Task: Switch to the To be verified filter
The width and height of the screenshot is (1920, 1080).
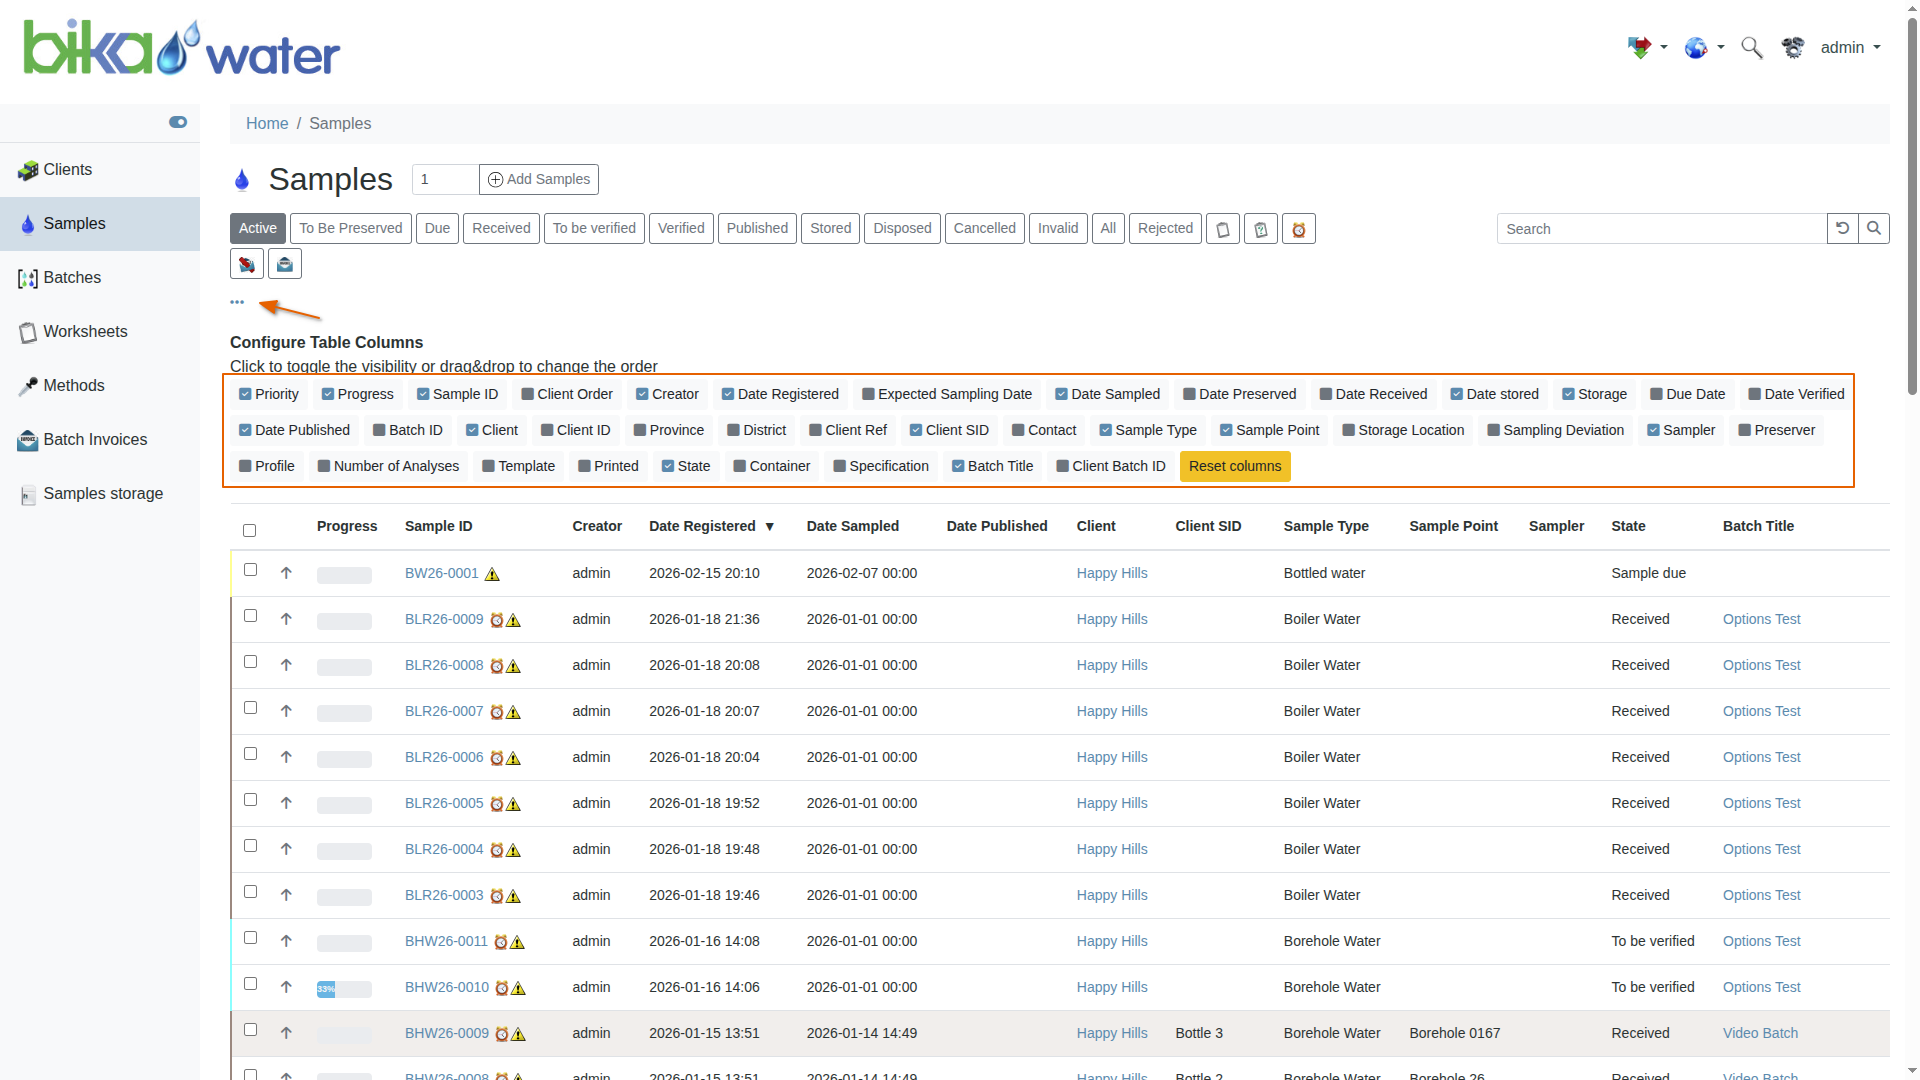Action: (594, 229)
